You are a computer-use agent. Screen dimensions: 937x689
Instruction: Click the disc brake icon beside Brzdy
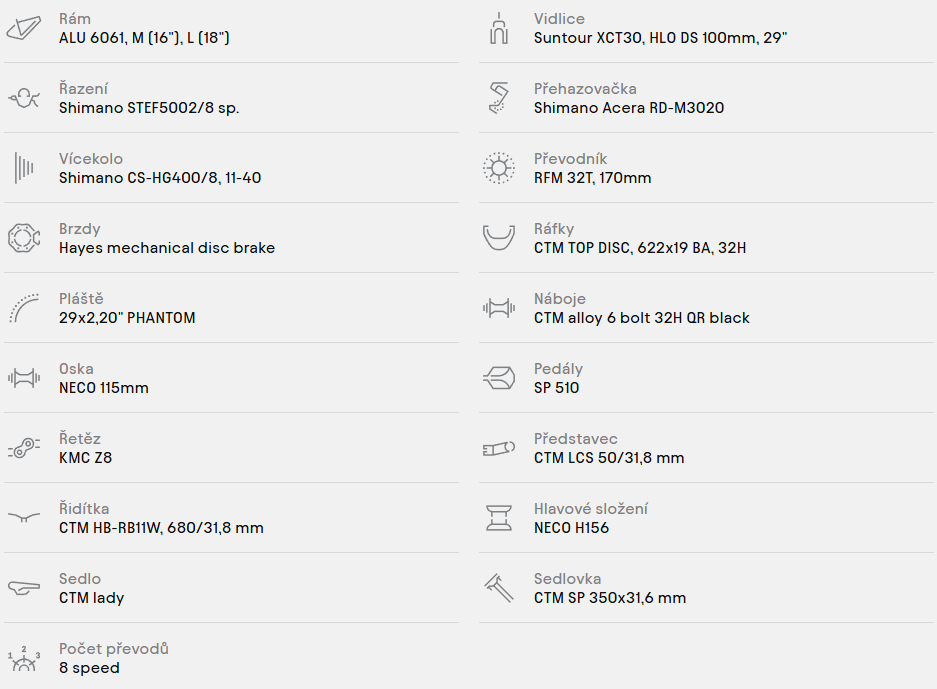(24, 238)
